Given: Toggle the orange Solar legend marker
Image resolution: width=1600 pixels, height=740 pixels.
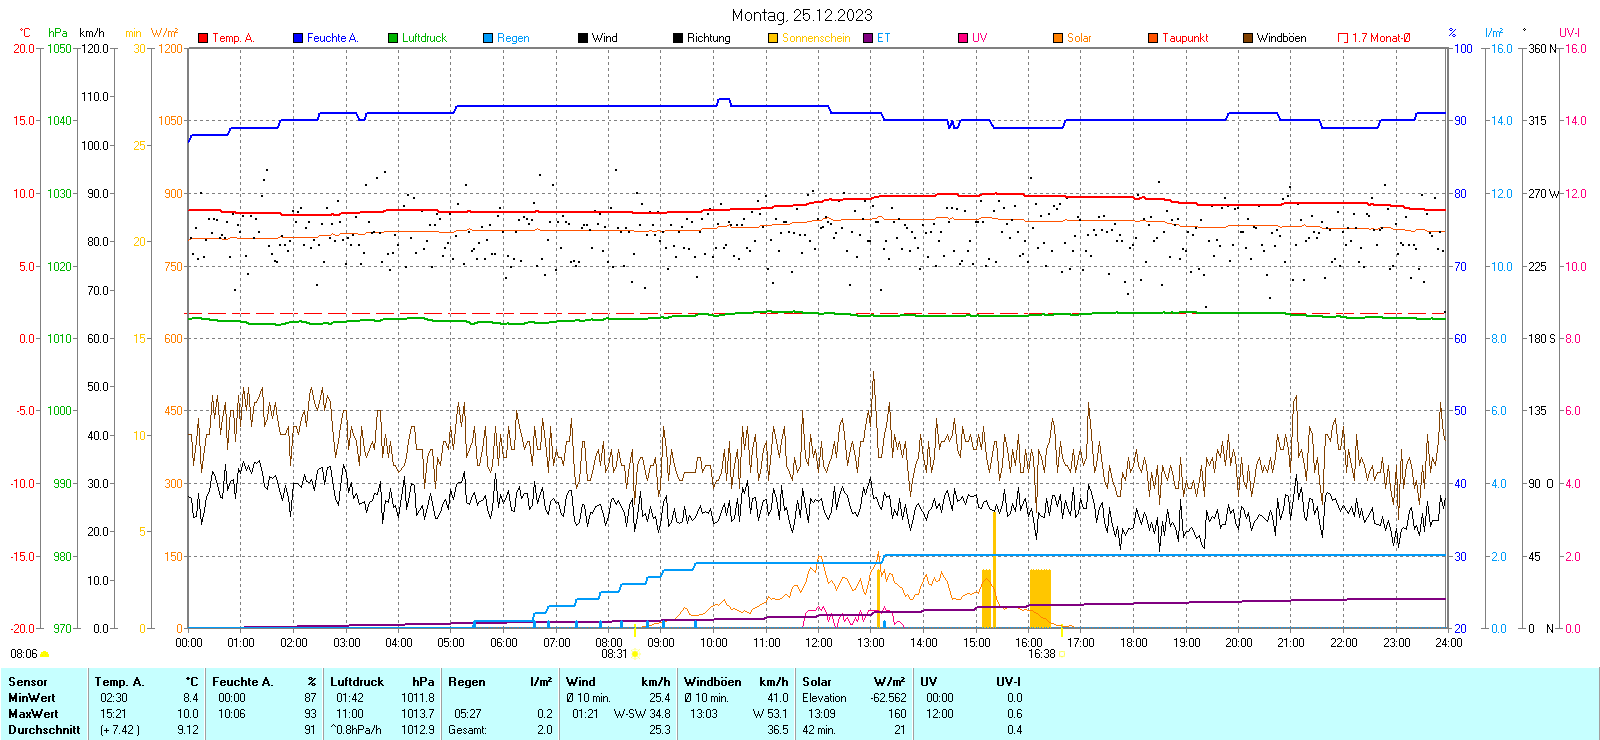Looking at the screenshot, I should 1058,38.
